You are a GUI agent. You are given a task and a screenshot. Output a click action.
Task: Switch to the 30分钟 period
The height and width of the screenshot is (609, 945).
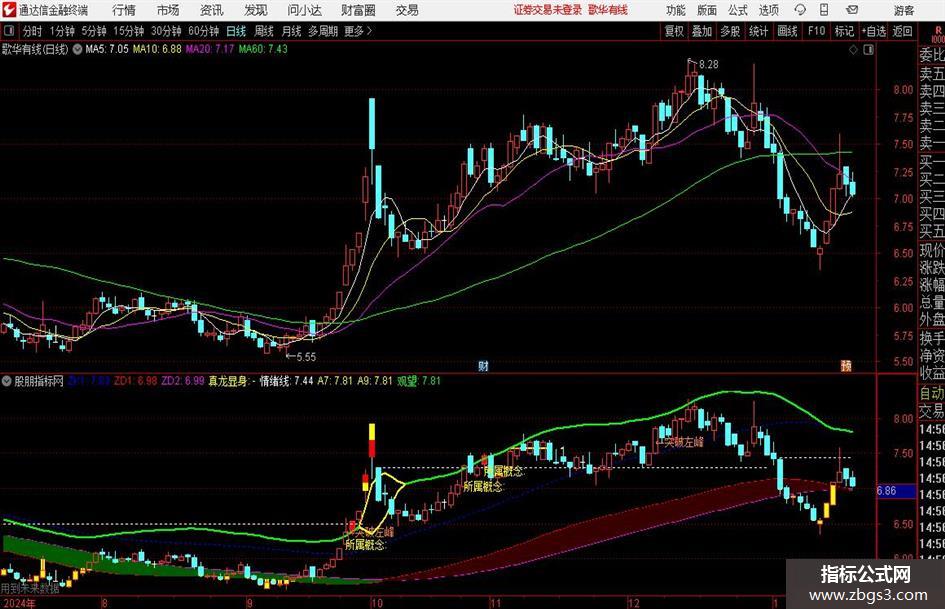click(166, 31)
